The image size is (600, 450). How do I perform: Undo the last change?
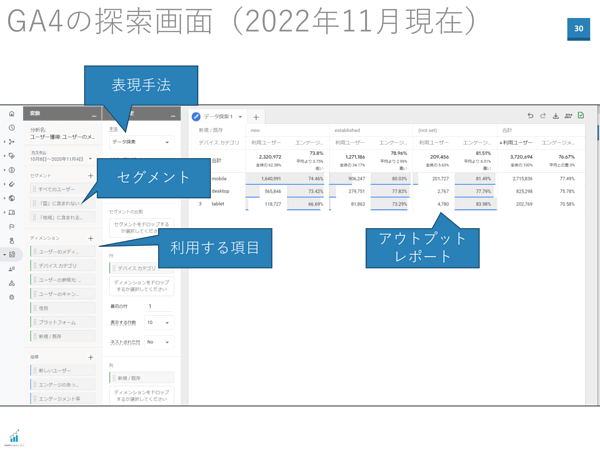tap(530, 116)
